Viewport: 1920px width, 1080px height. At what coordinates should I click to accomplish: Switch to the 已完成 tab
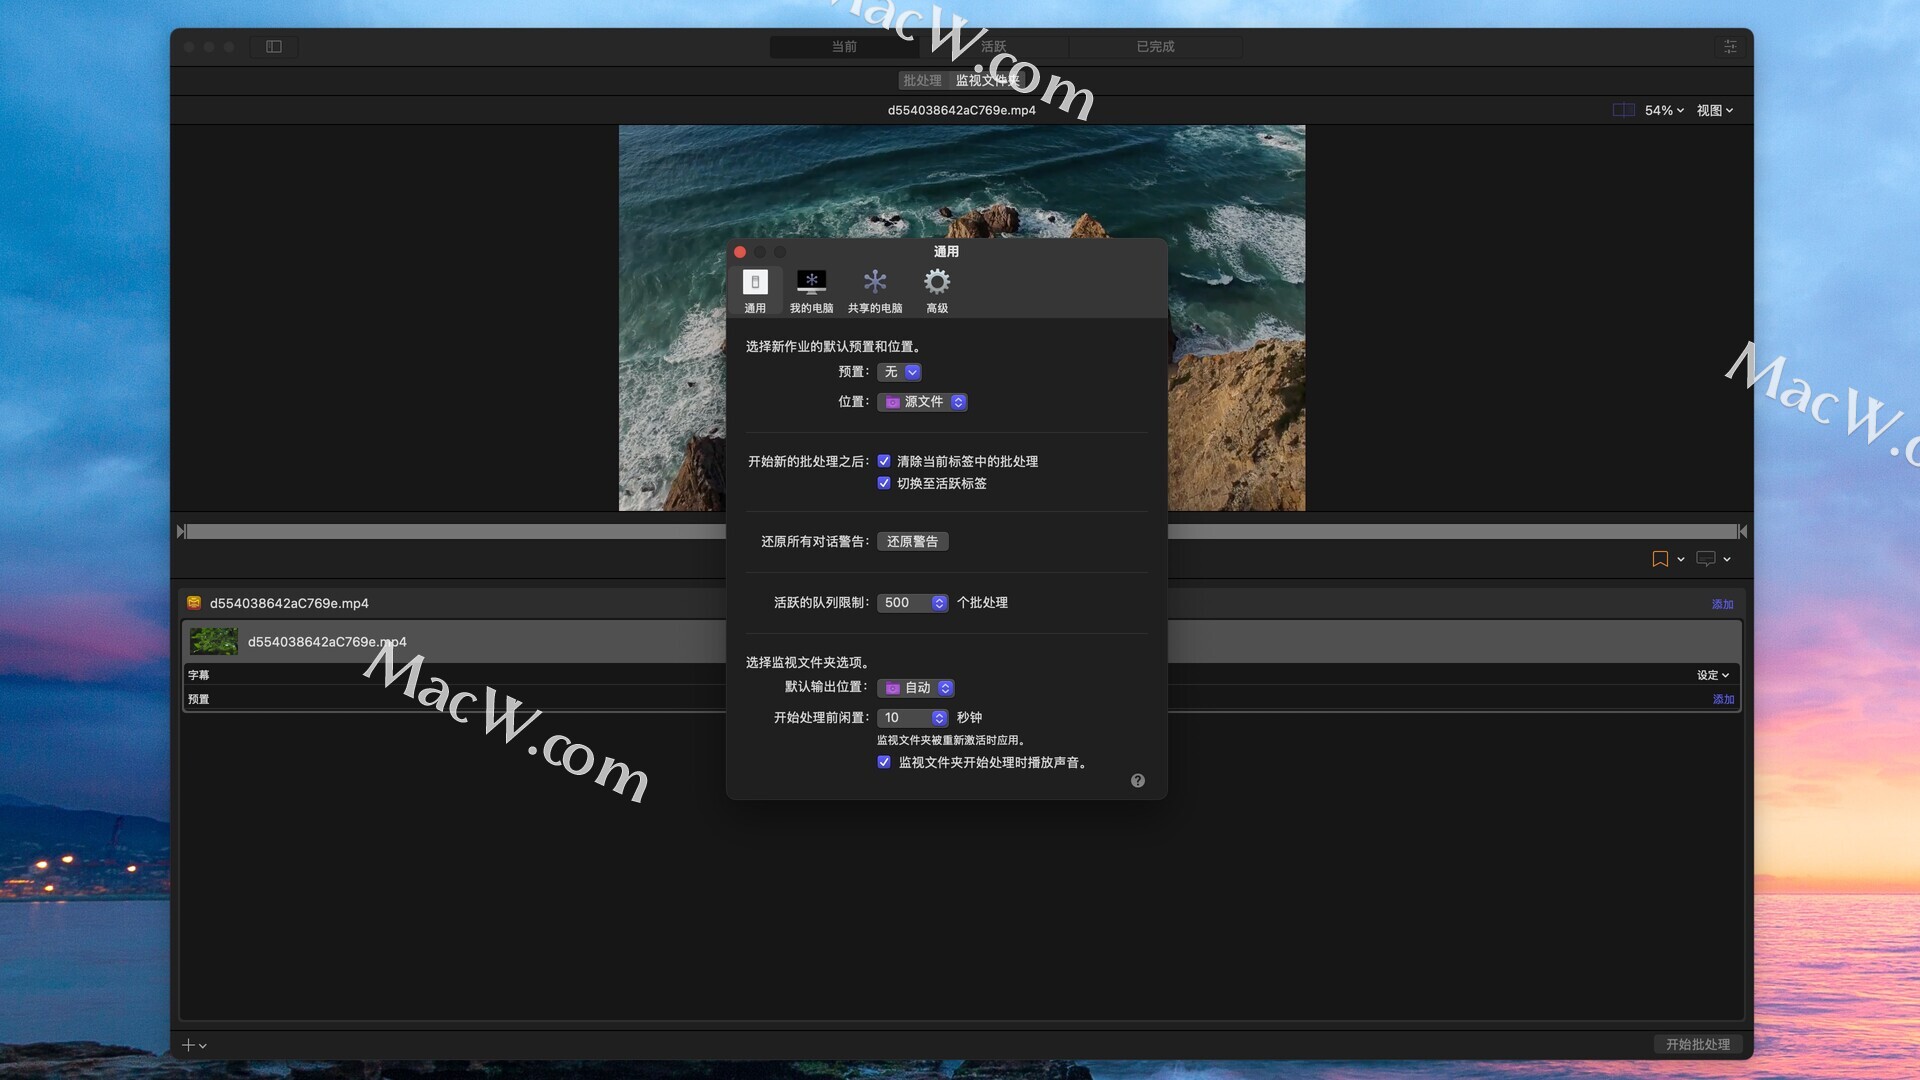(1155, 47)
